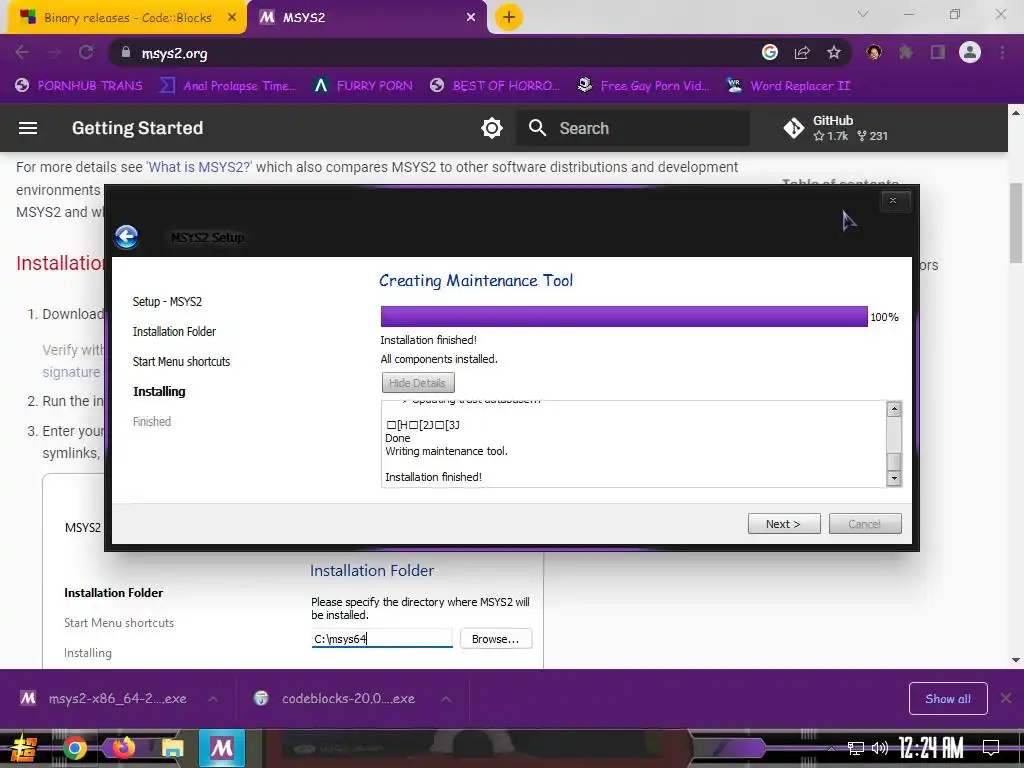Open the MSYS2 GitHub repository link

pos(836,128)
